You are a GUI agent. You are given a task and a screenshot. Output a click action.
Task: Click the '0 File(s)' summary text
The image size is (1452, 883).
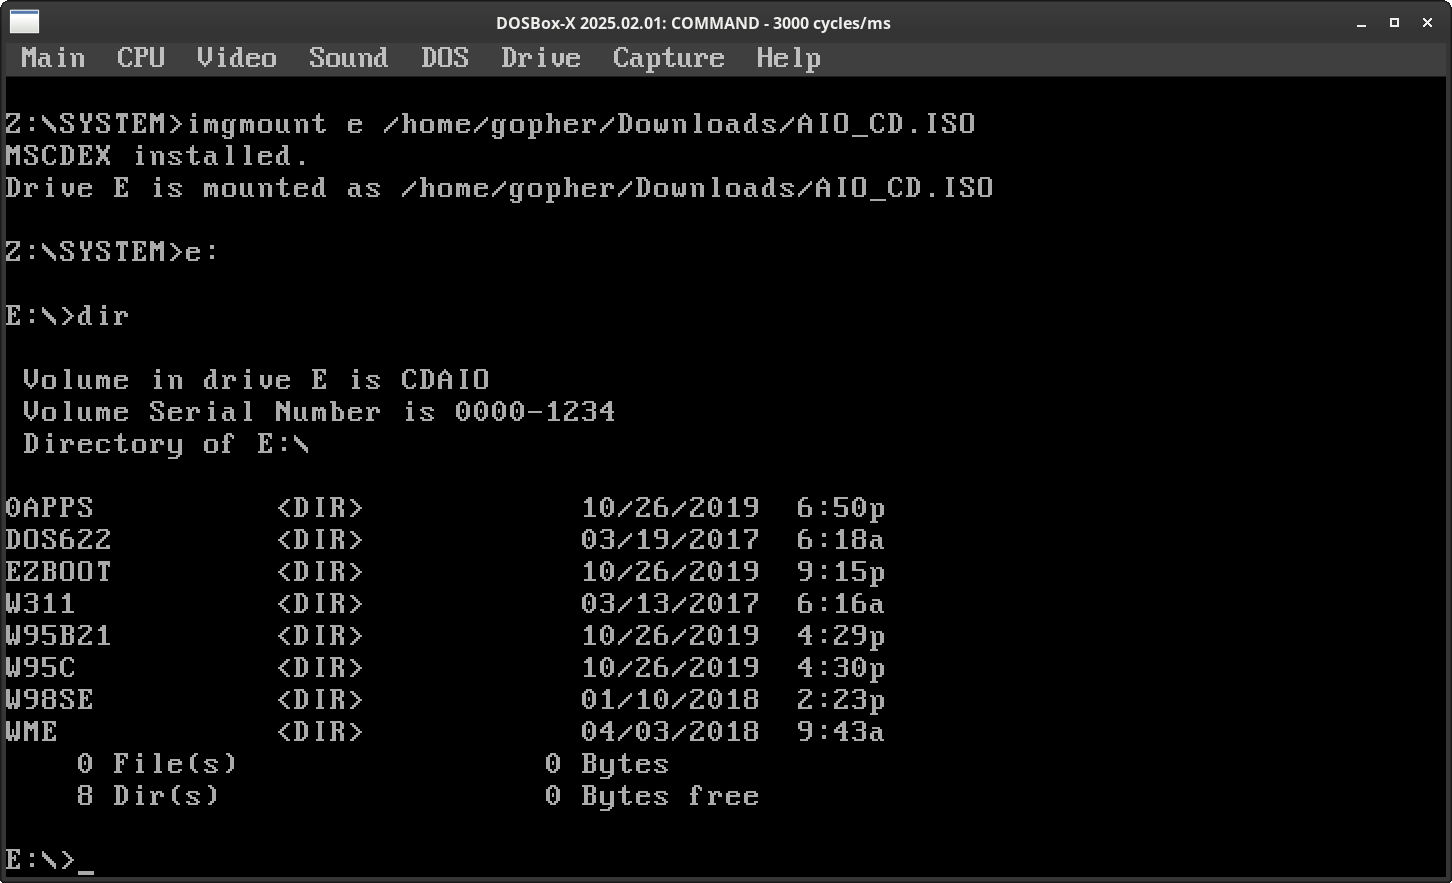(x=157, y=764)
